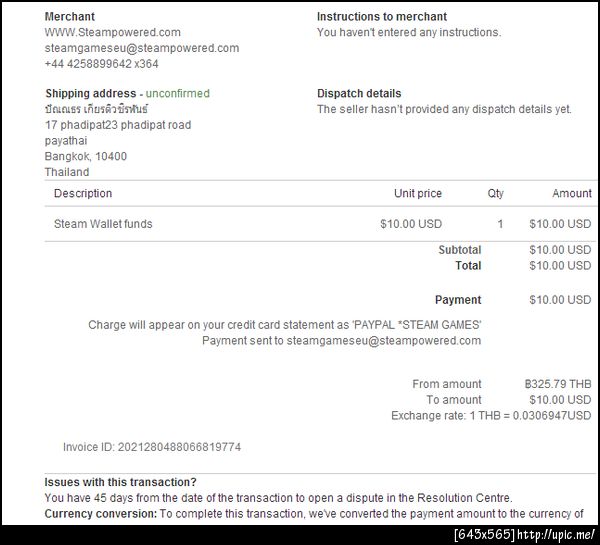This screenshot has height=545, width=600.
Task: Click the Payment value $10.00 USD
Action: (561, 300)
